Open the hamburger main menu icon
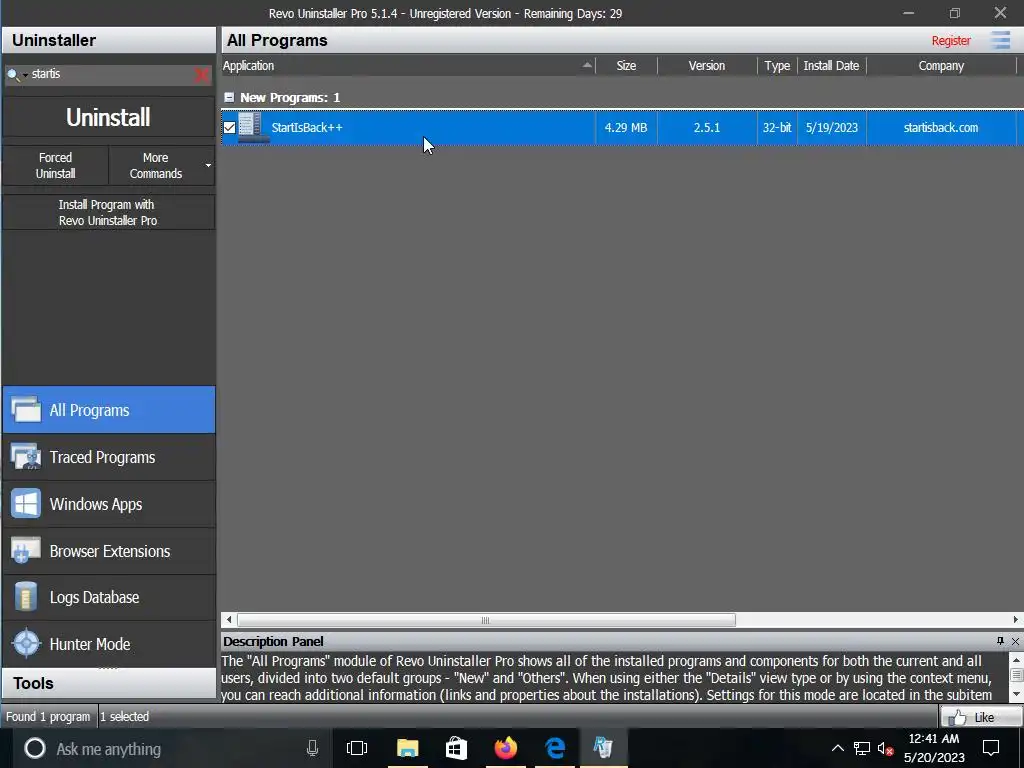This screenshot has width=1024, height=768. pyautogui.click(x=1000, y=40)
